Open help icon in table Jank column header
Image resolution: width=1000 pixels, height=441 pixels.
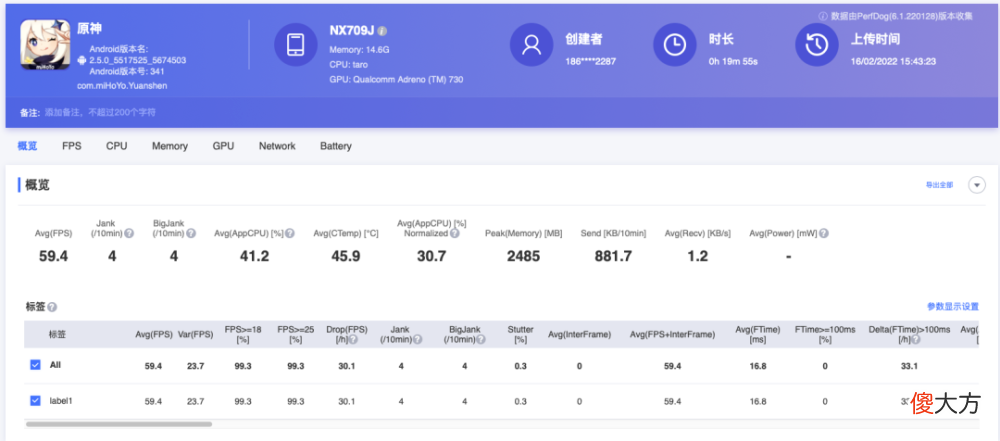click(x=418, y=340)
